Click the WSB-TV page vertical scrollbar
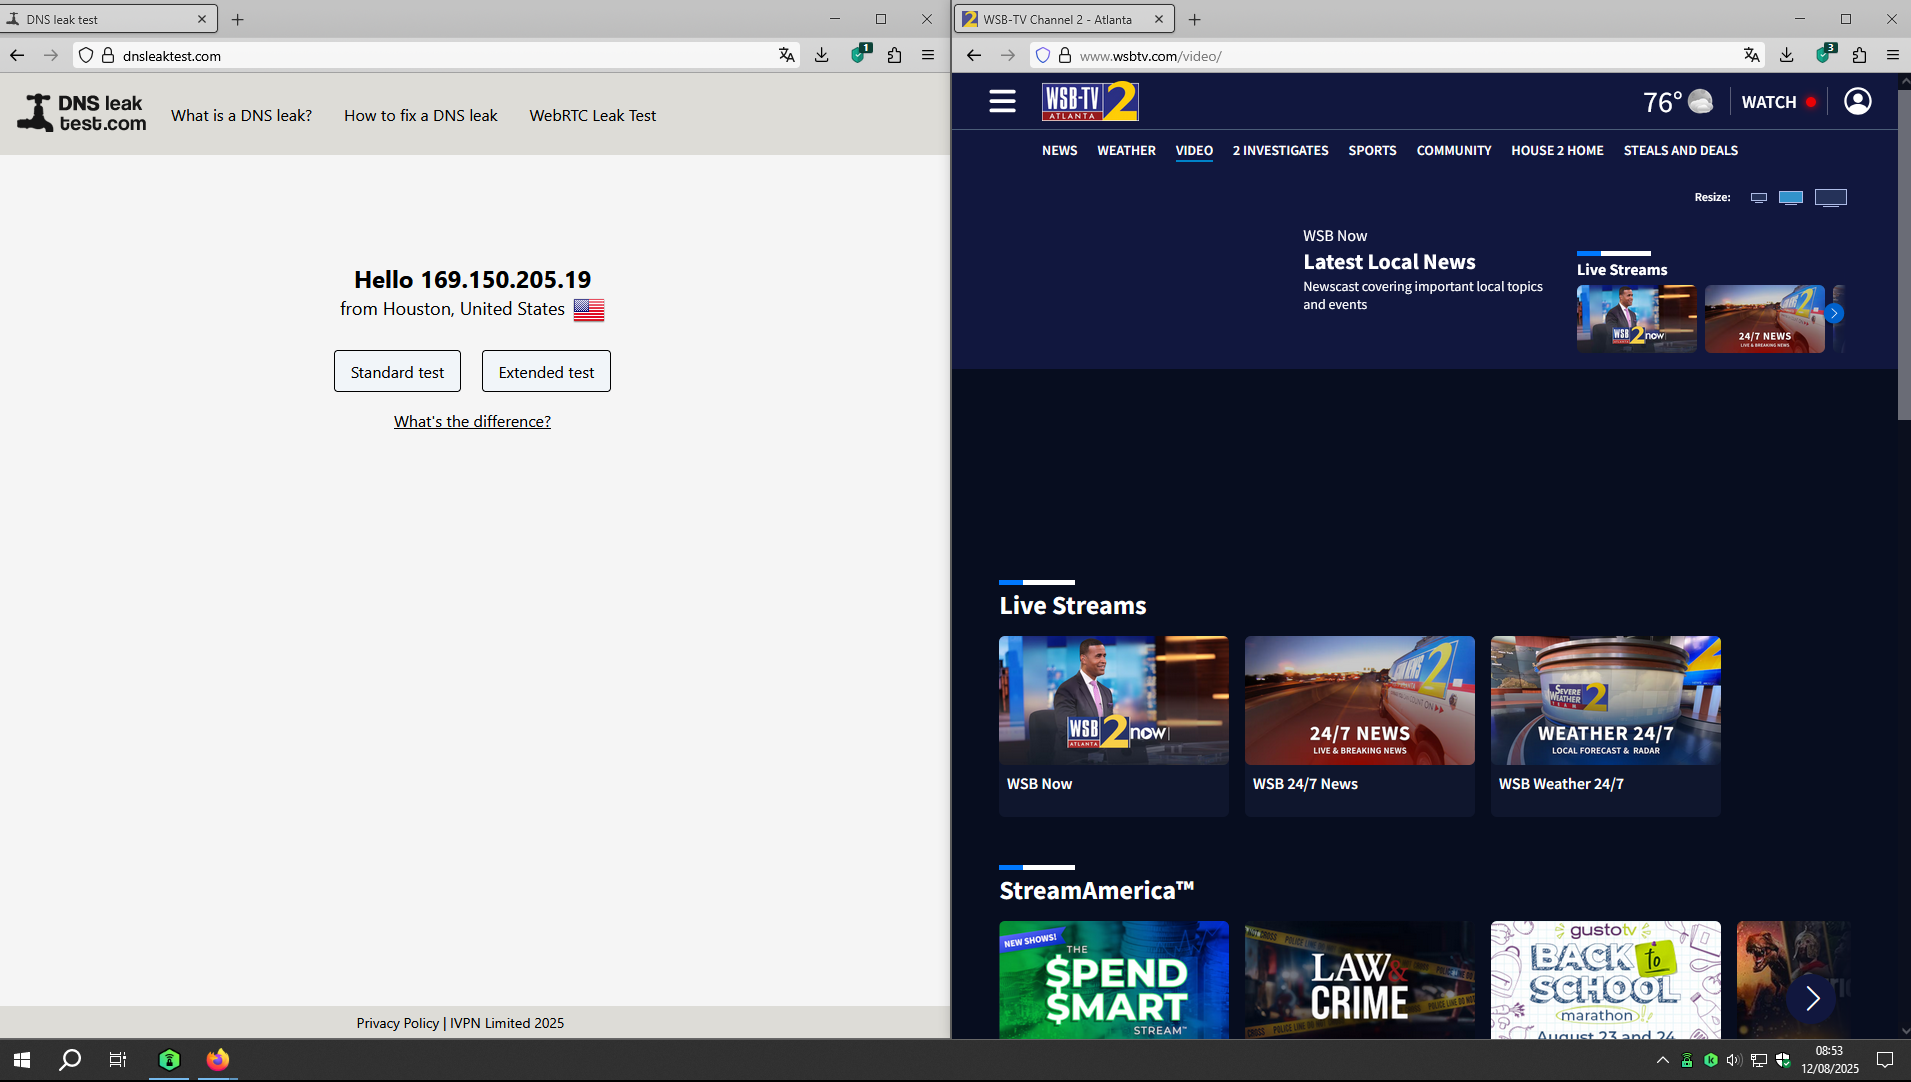Screen dimensions: 1911x1082 [1904, 255]
